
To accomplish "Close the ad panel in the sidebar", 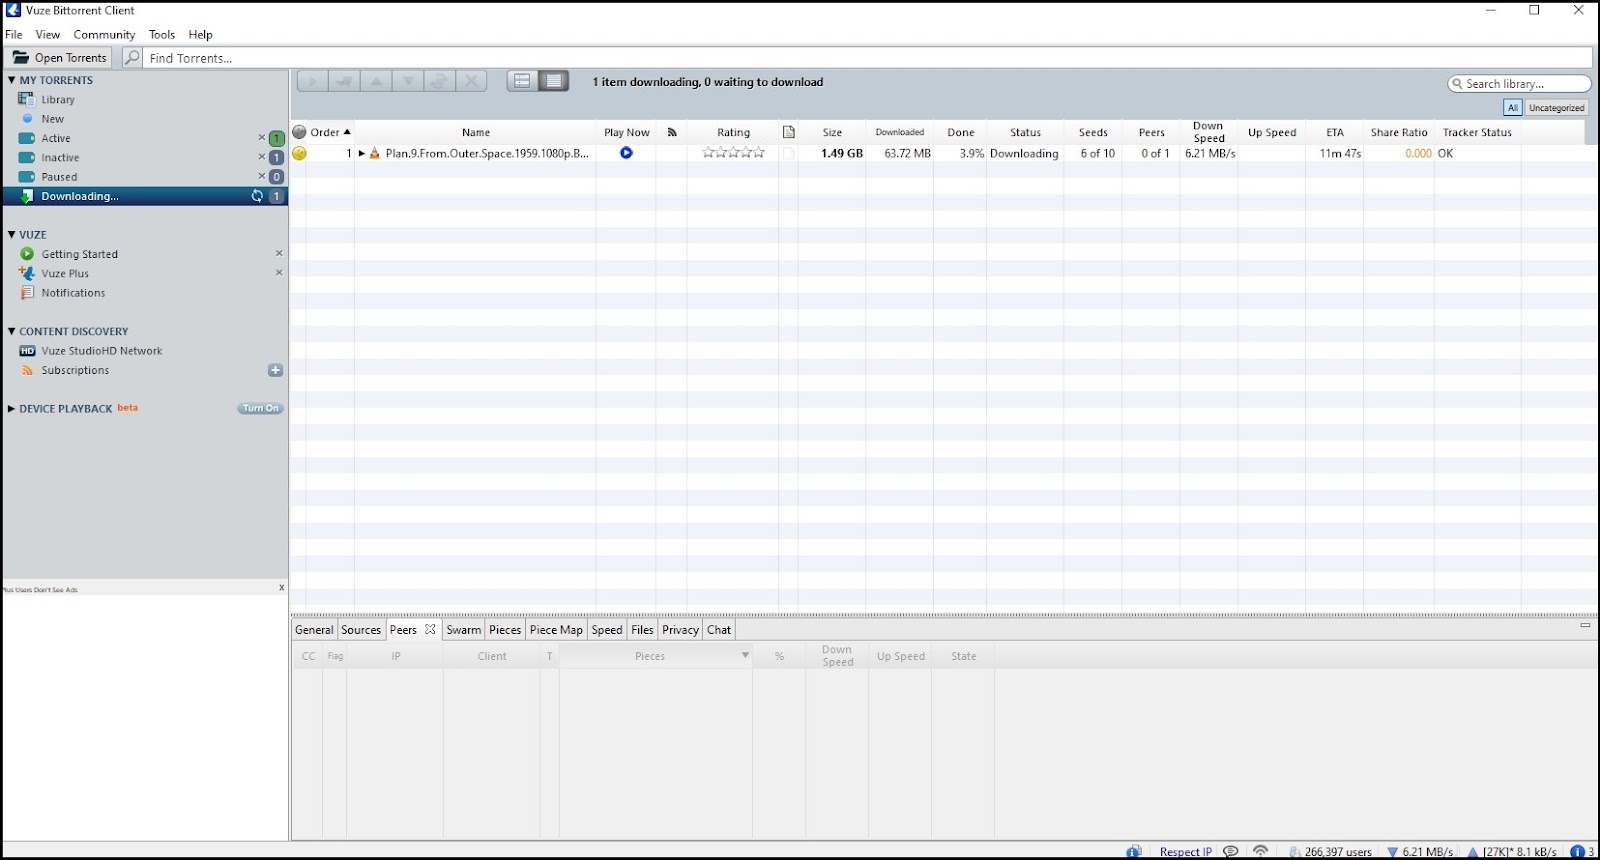I will click(282, 588).
